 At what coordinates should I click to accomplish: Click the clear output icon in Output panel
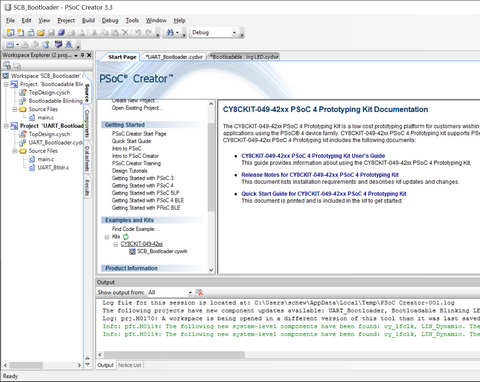pos(199,292)
